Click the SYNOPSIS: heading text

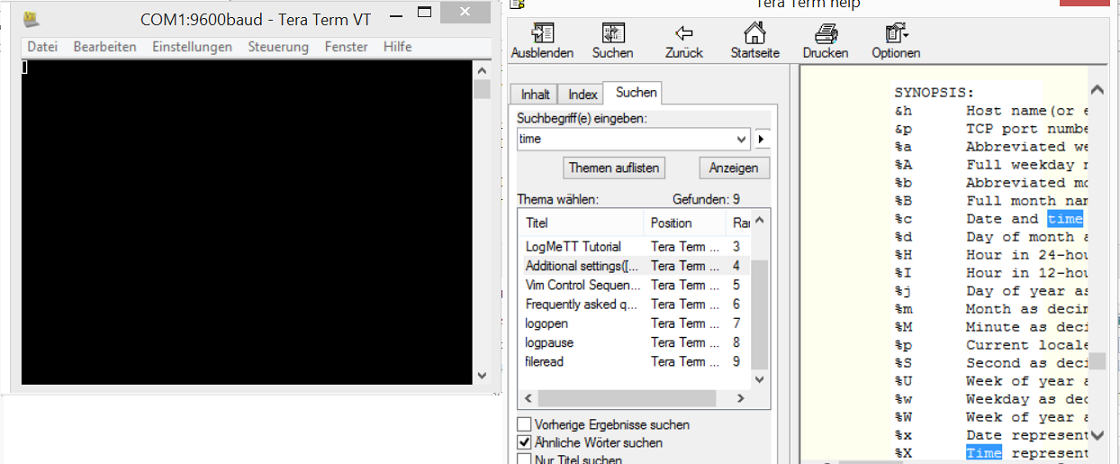click(934, 93)
